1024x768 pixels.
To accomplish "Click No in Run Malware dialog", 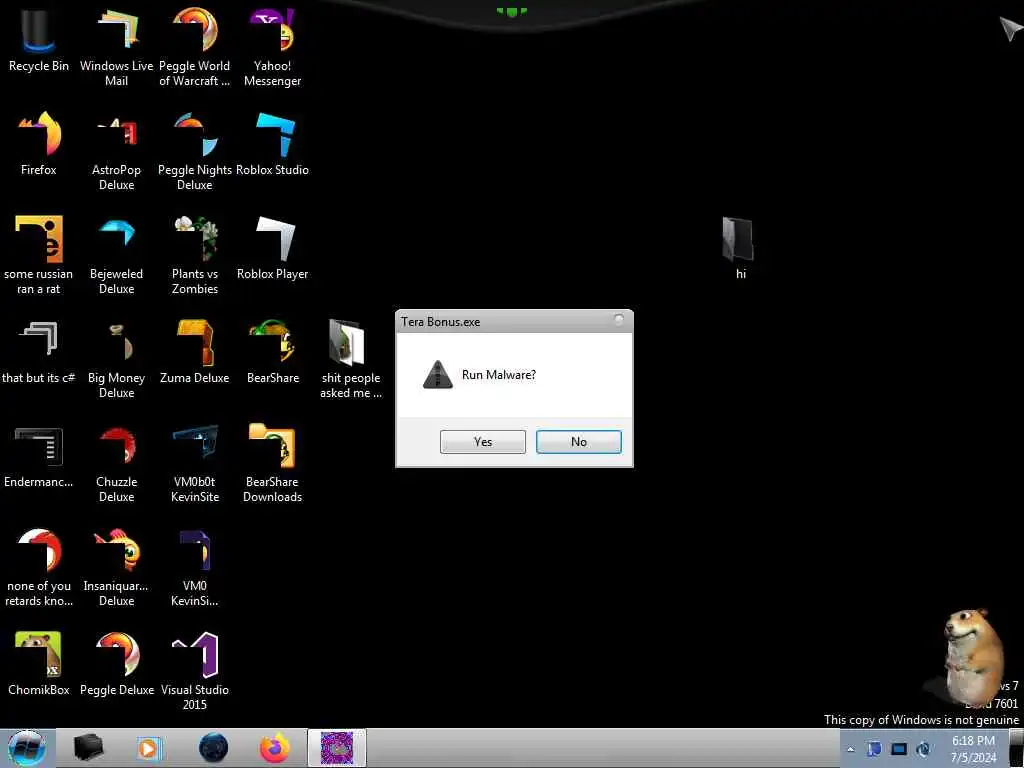I will coord(579,441).
